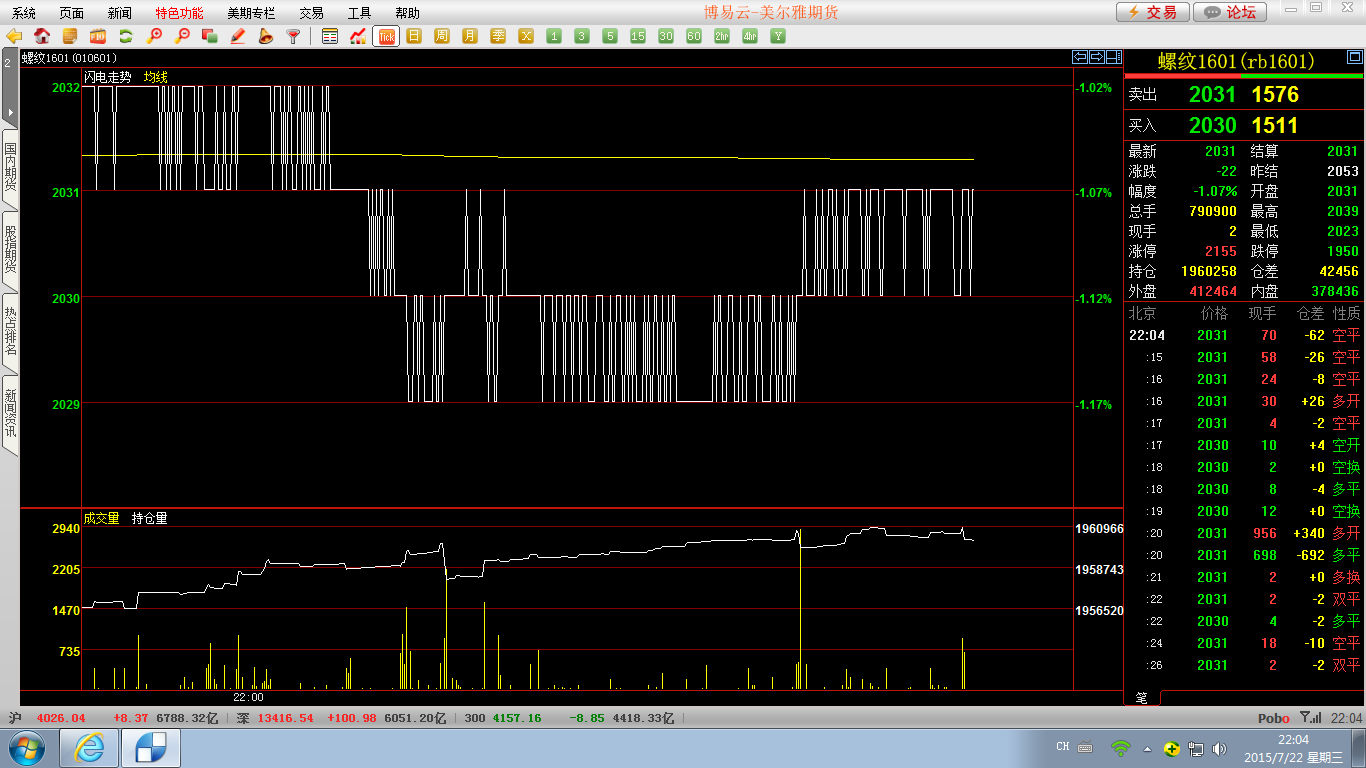Click the funnel filter icon

pos(293,36)
